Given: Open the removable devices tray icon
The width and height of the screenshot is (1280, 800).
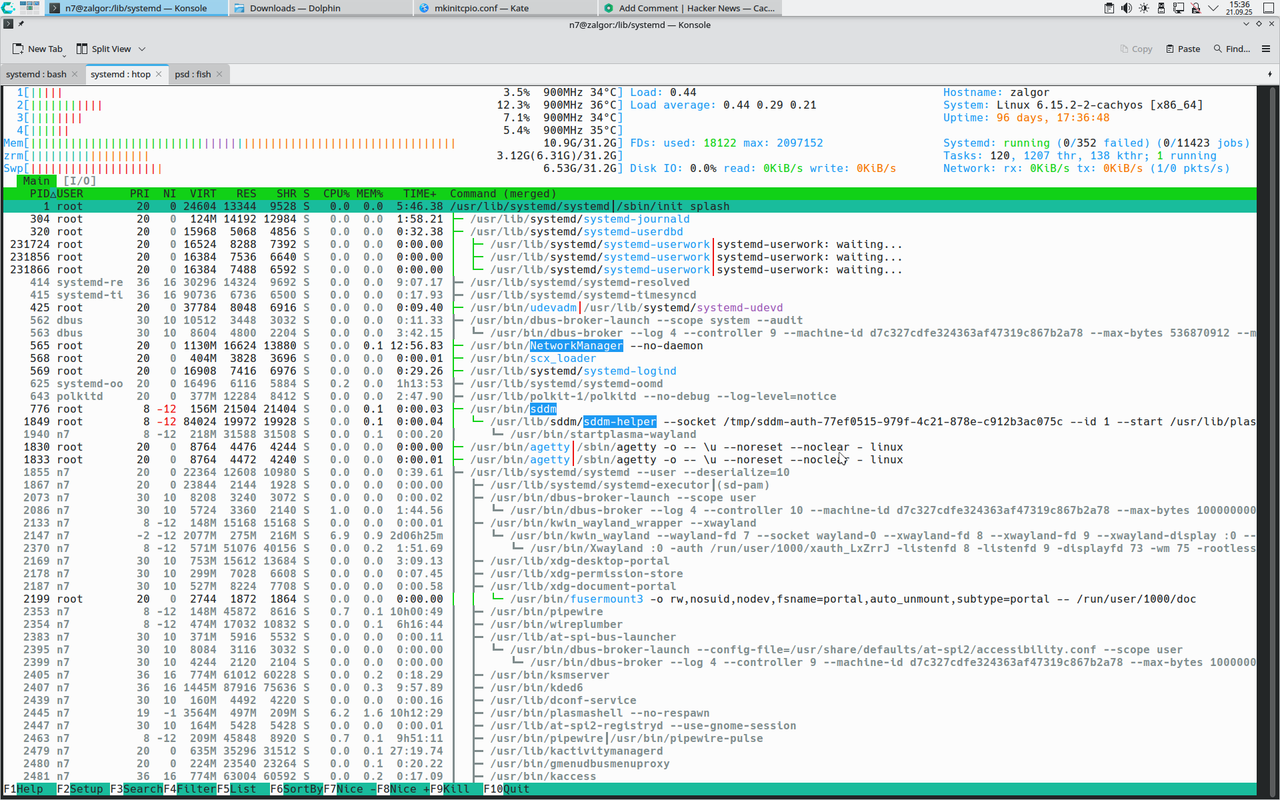Looking at the screenshot, I should point(1162,7).
